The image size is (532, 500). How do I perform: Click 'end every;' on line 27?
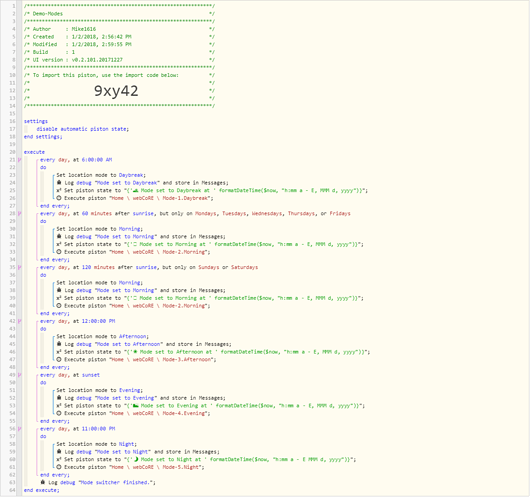click(x=55, y=207)
